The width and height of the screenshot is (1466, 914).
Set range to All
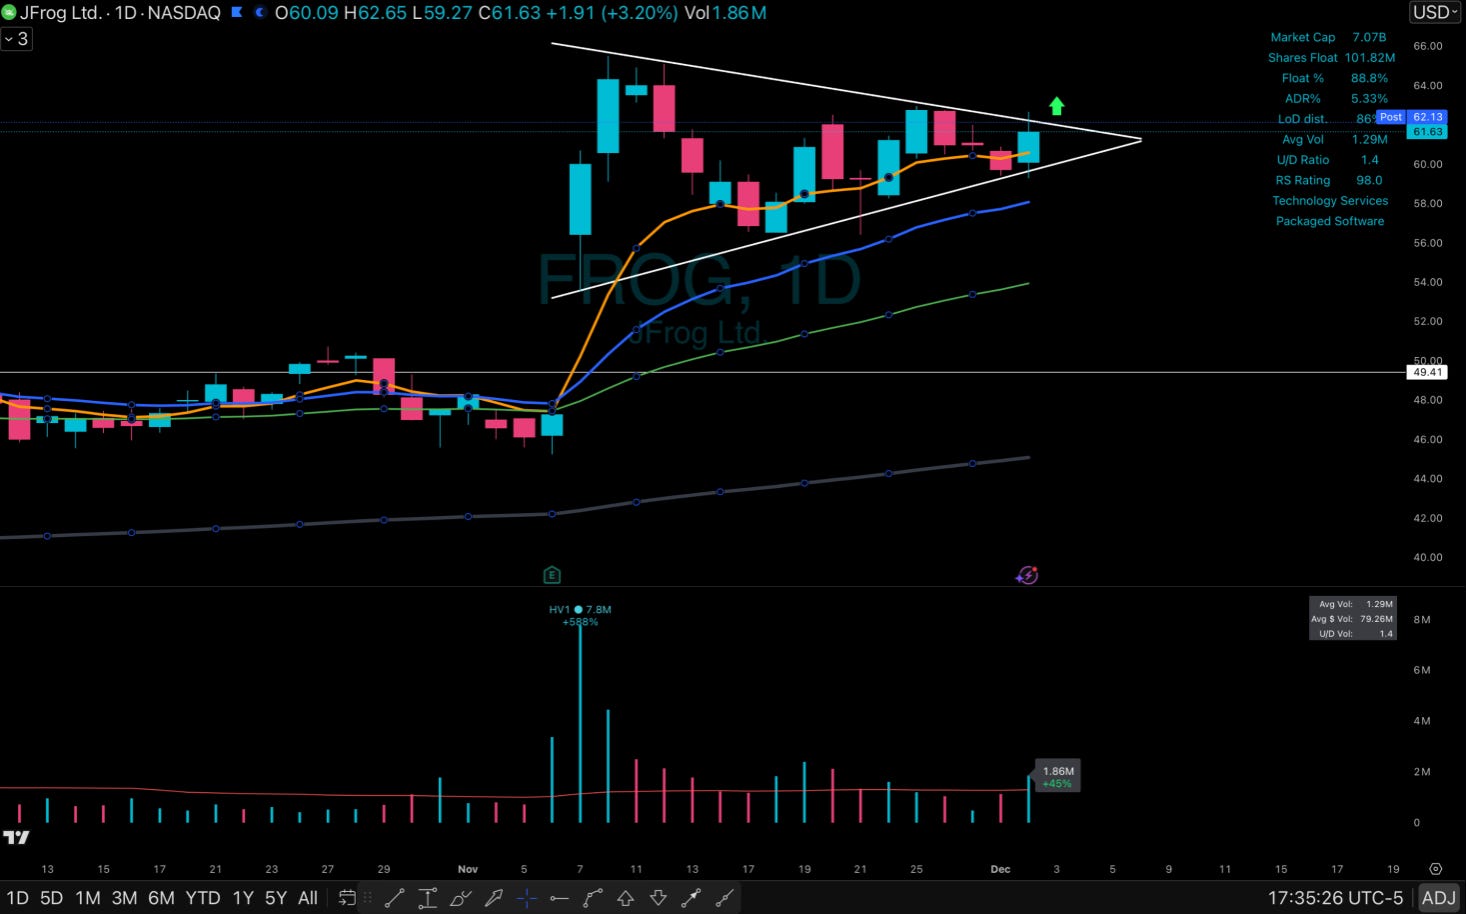coord(308,898)
